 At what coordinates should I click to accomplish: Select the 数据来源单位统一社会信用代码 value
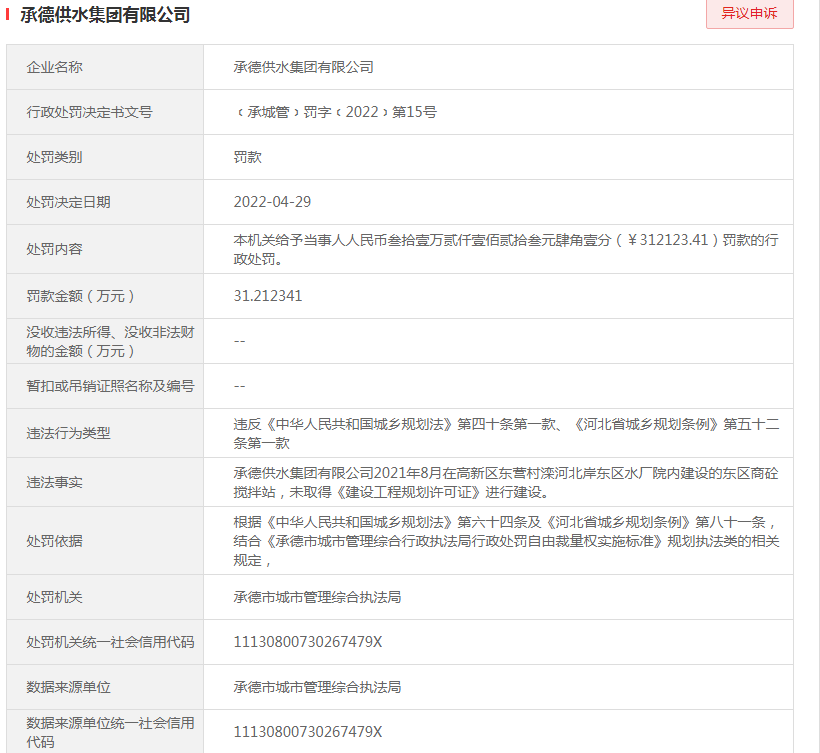click(x=308, y=732)
